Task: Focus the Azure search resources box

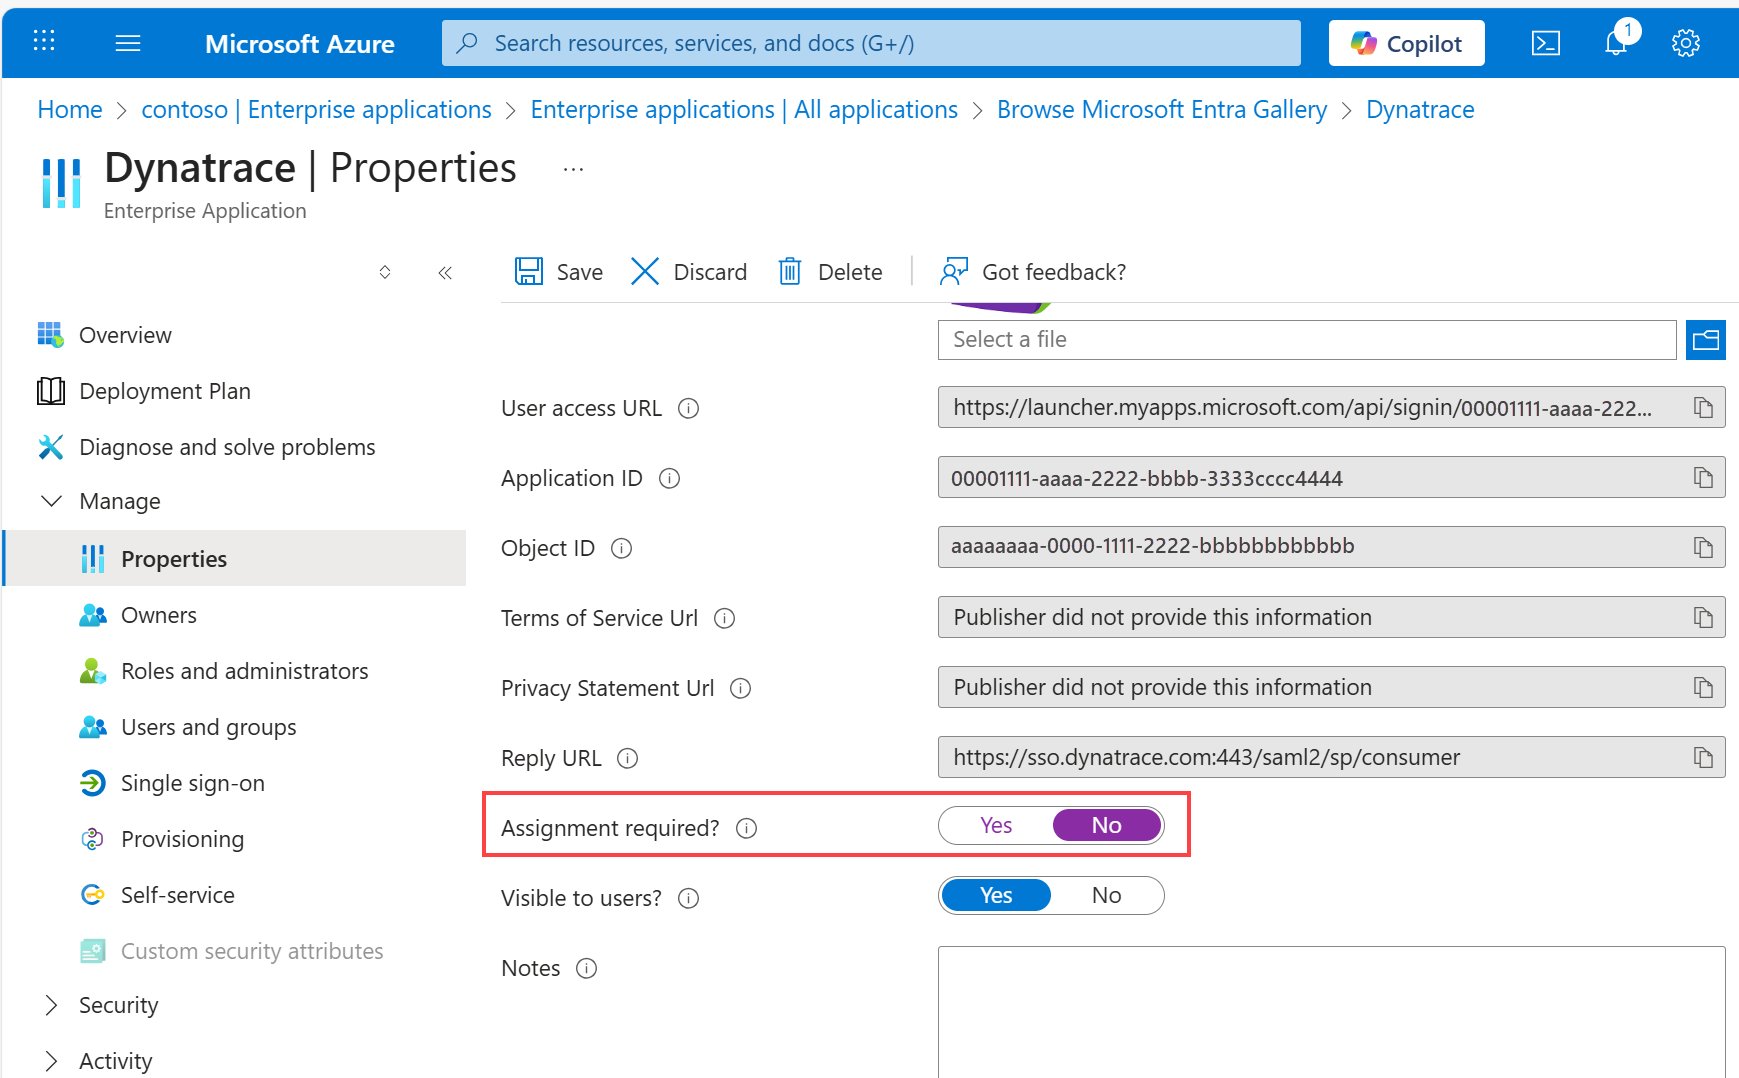Action: (x=871, y=43)
